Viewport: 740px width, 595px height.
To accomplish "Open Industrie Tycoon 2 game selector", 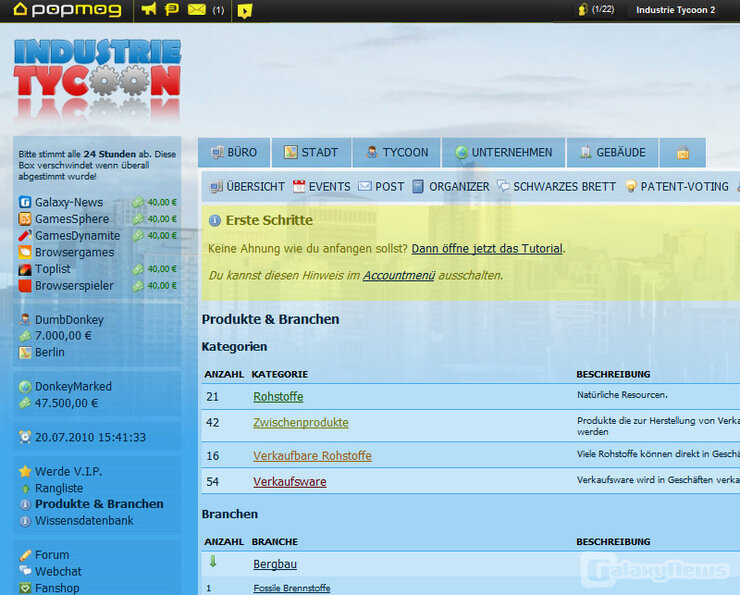I will tap(675, 10).
